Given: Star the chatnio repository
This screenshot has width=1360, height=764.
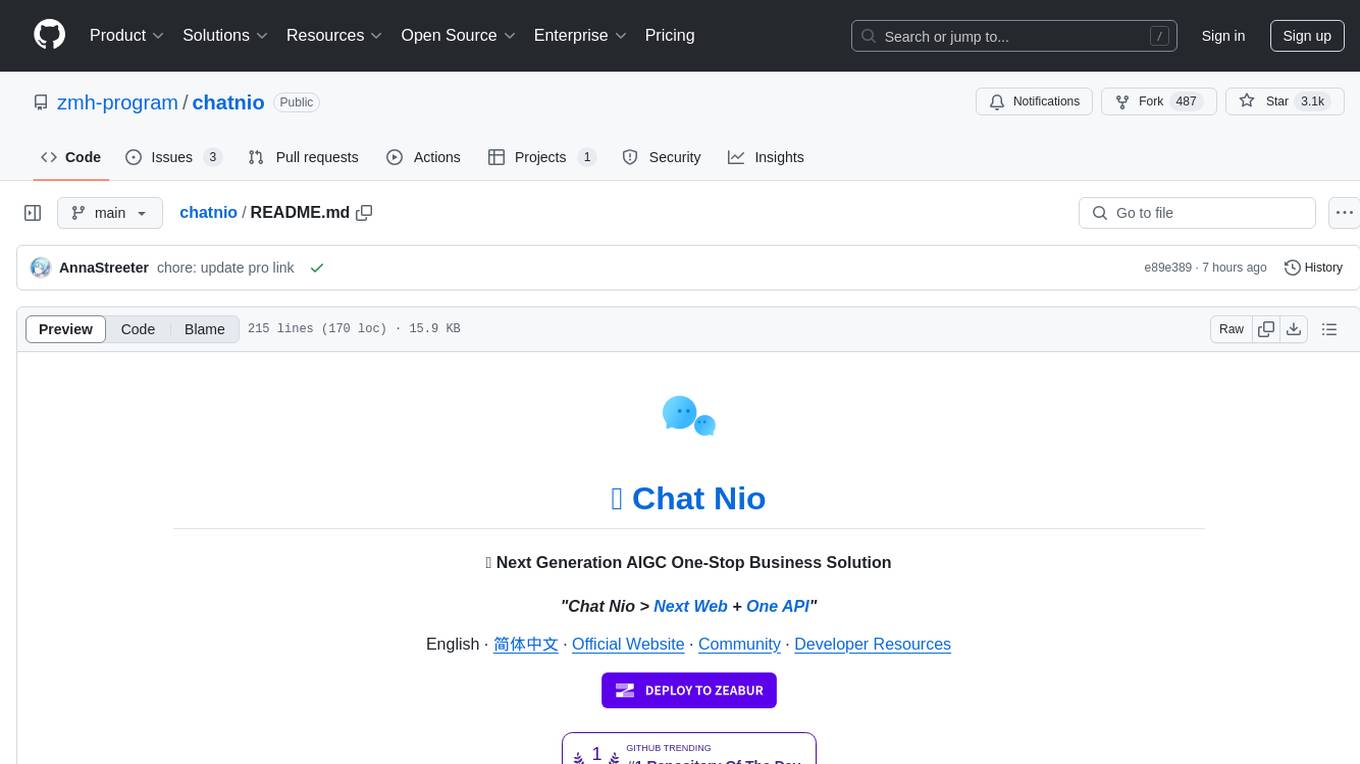Looking at the screenshot, I should pos(1284,102).
